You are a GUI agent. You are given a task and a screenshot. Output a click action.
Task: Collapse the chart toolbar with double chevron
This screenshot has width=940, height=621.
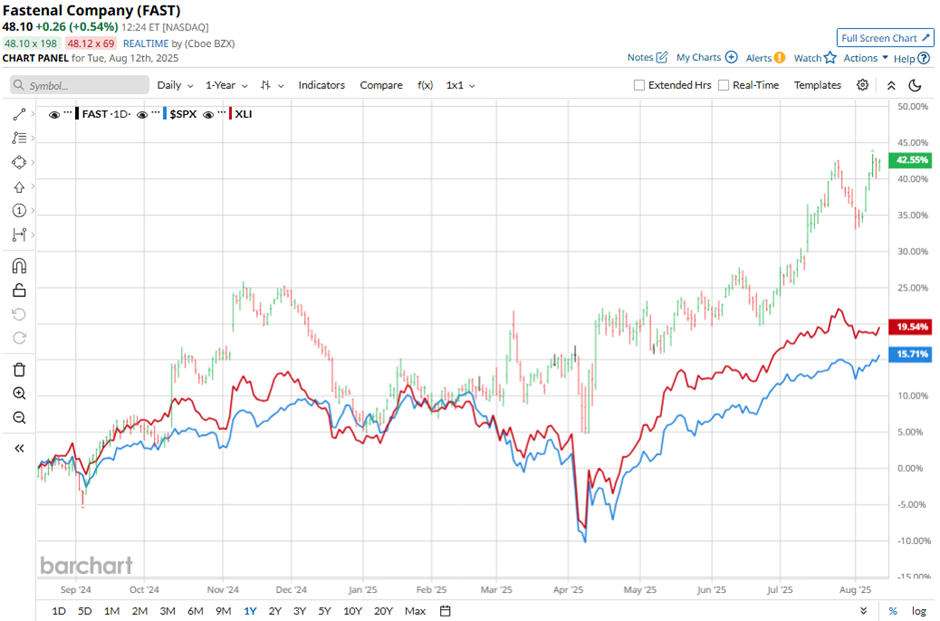(x=891, y=85)
